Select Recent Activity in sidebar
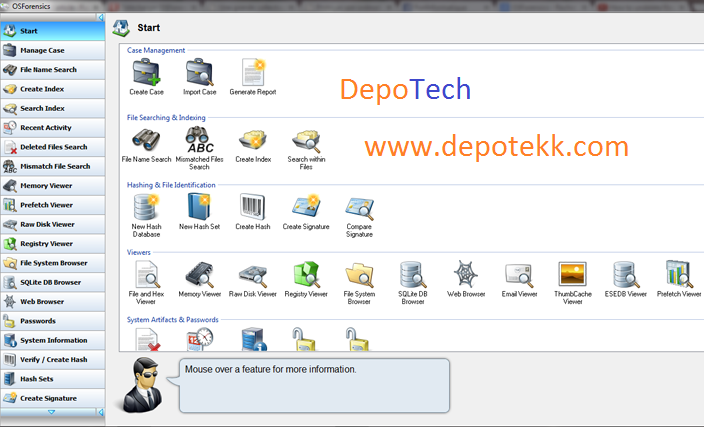704x427 pixels. coord(53,128)
